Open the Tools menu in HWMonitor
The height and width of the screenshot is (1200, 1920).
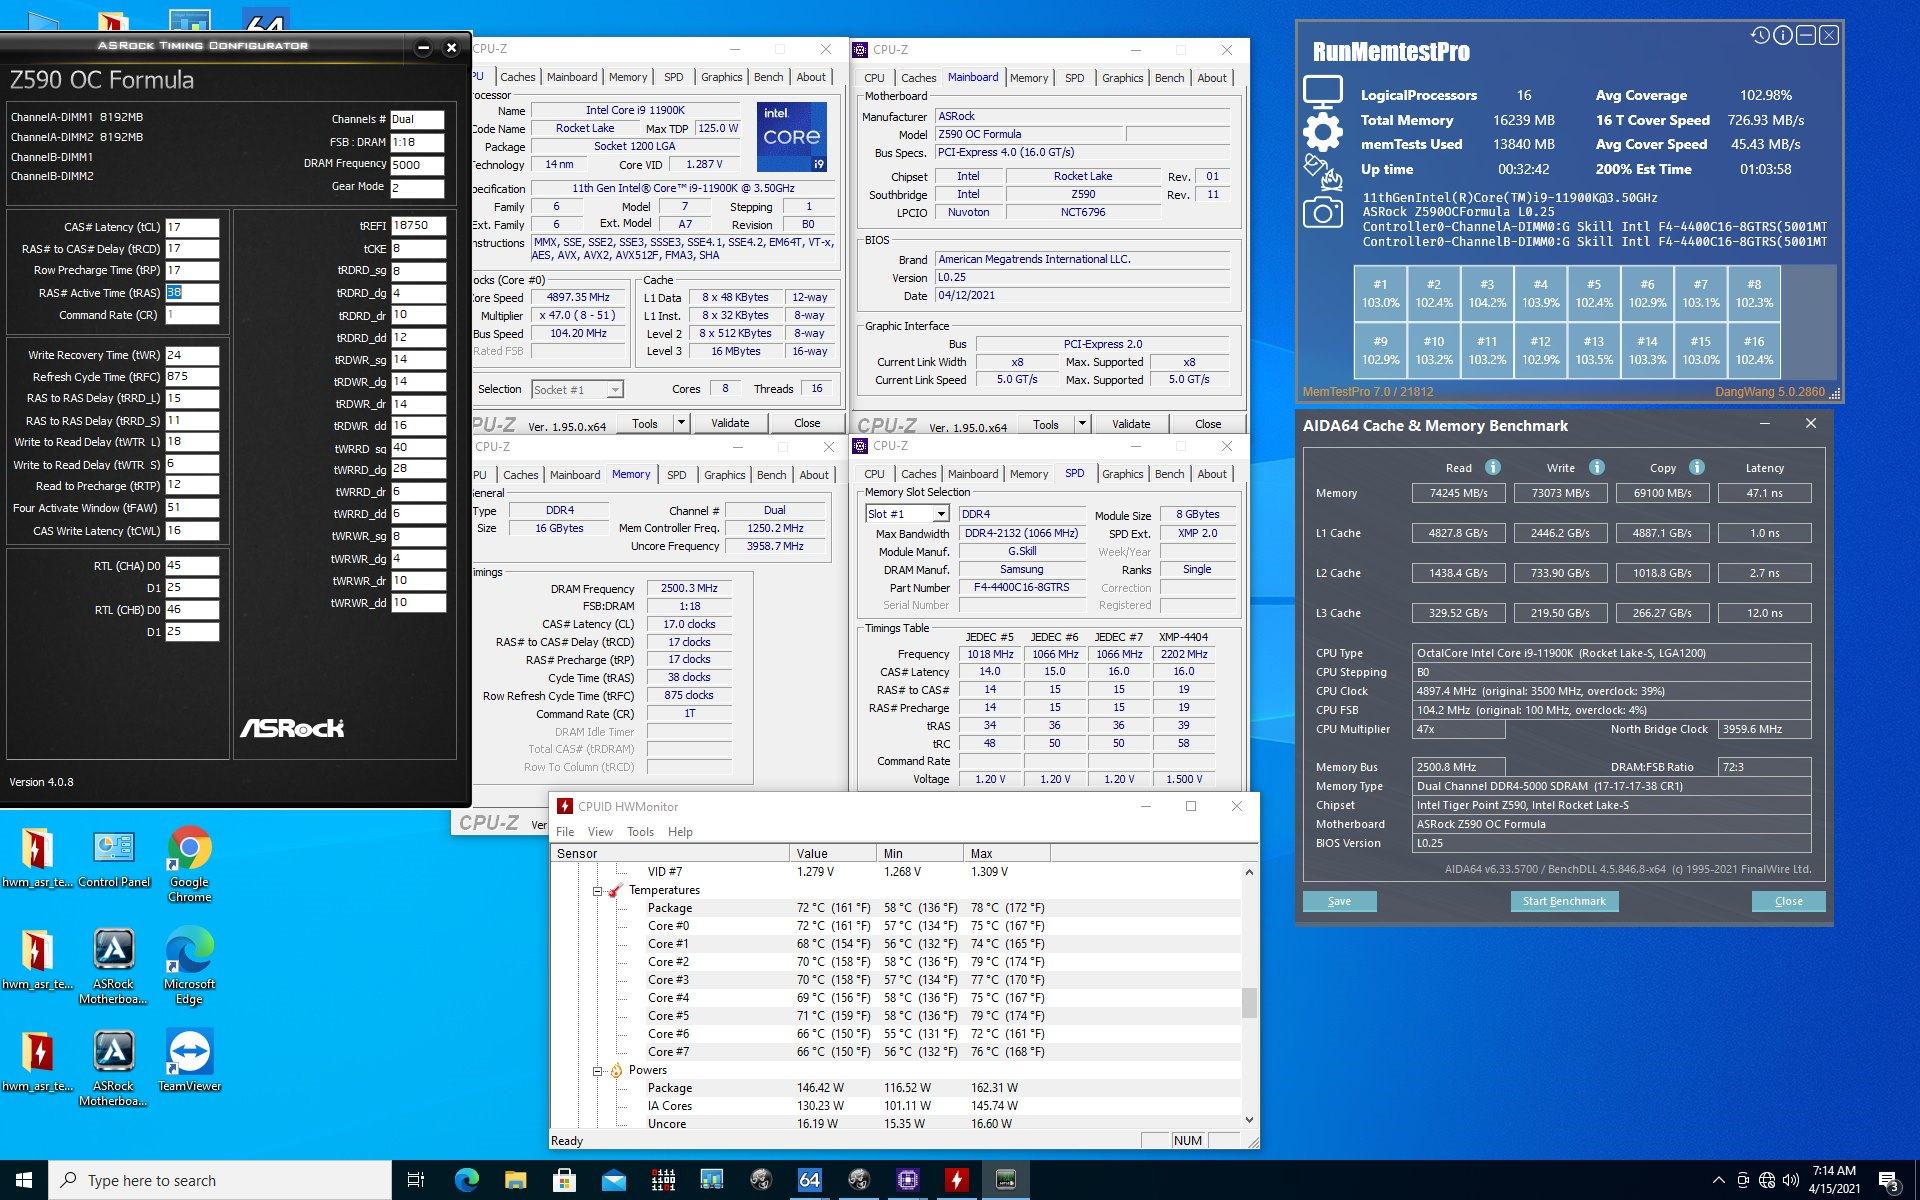[640, 832]
